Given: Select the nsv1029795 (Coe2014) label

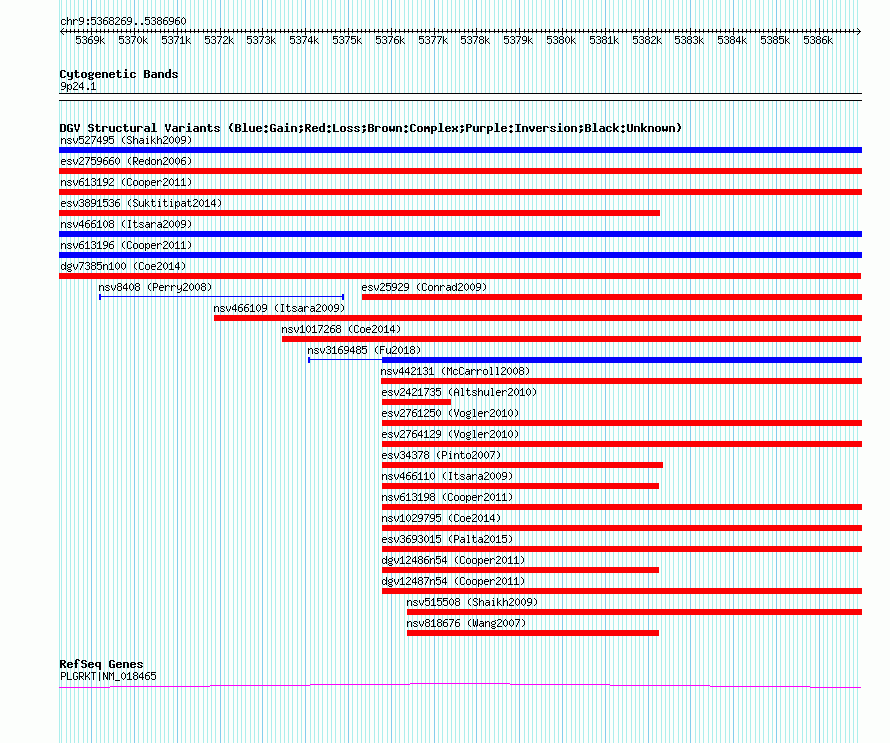Looking at the screenshot, I should (x=442, y=518).
